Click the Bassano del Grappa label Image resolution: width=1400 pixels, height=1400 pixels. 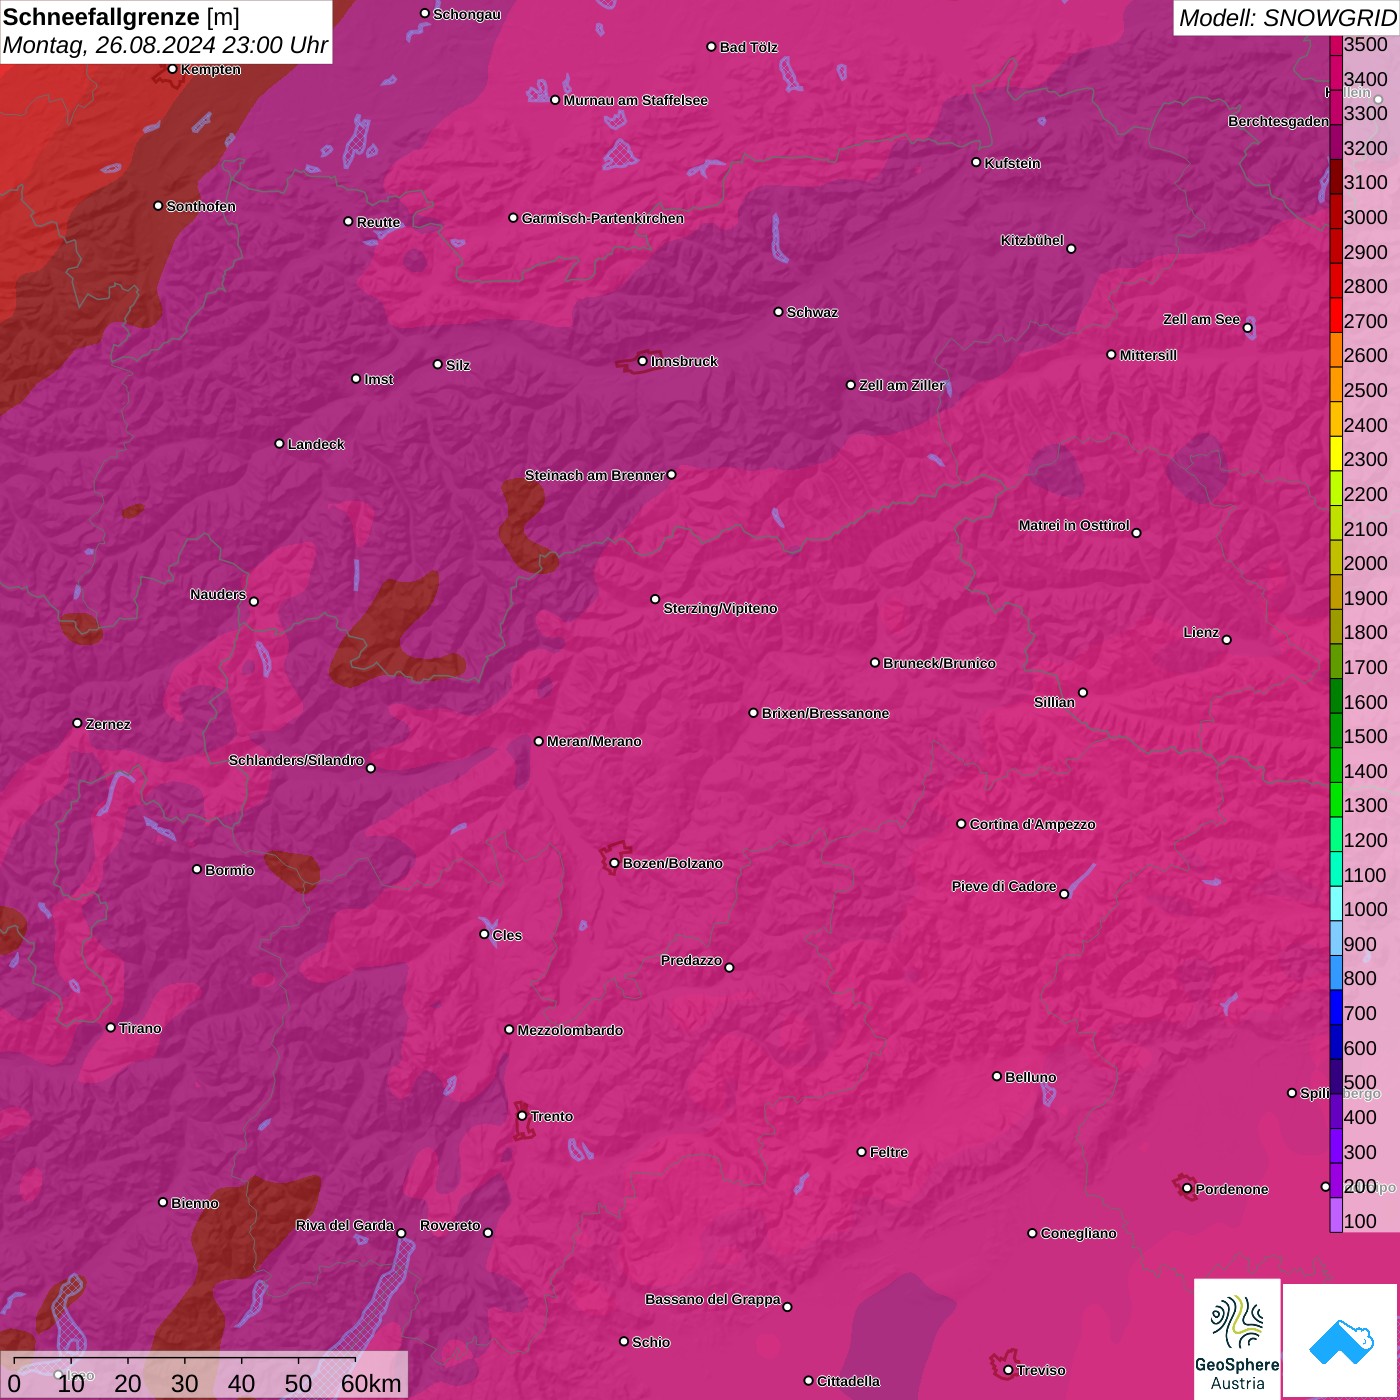[712, 1299]
